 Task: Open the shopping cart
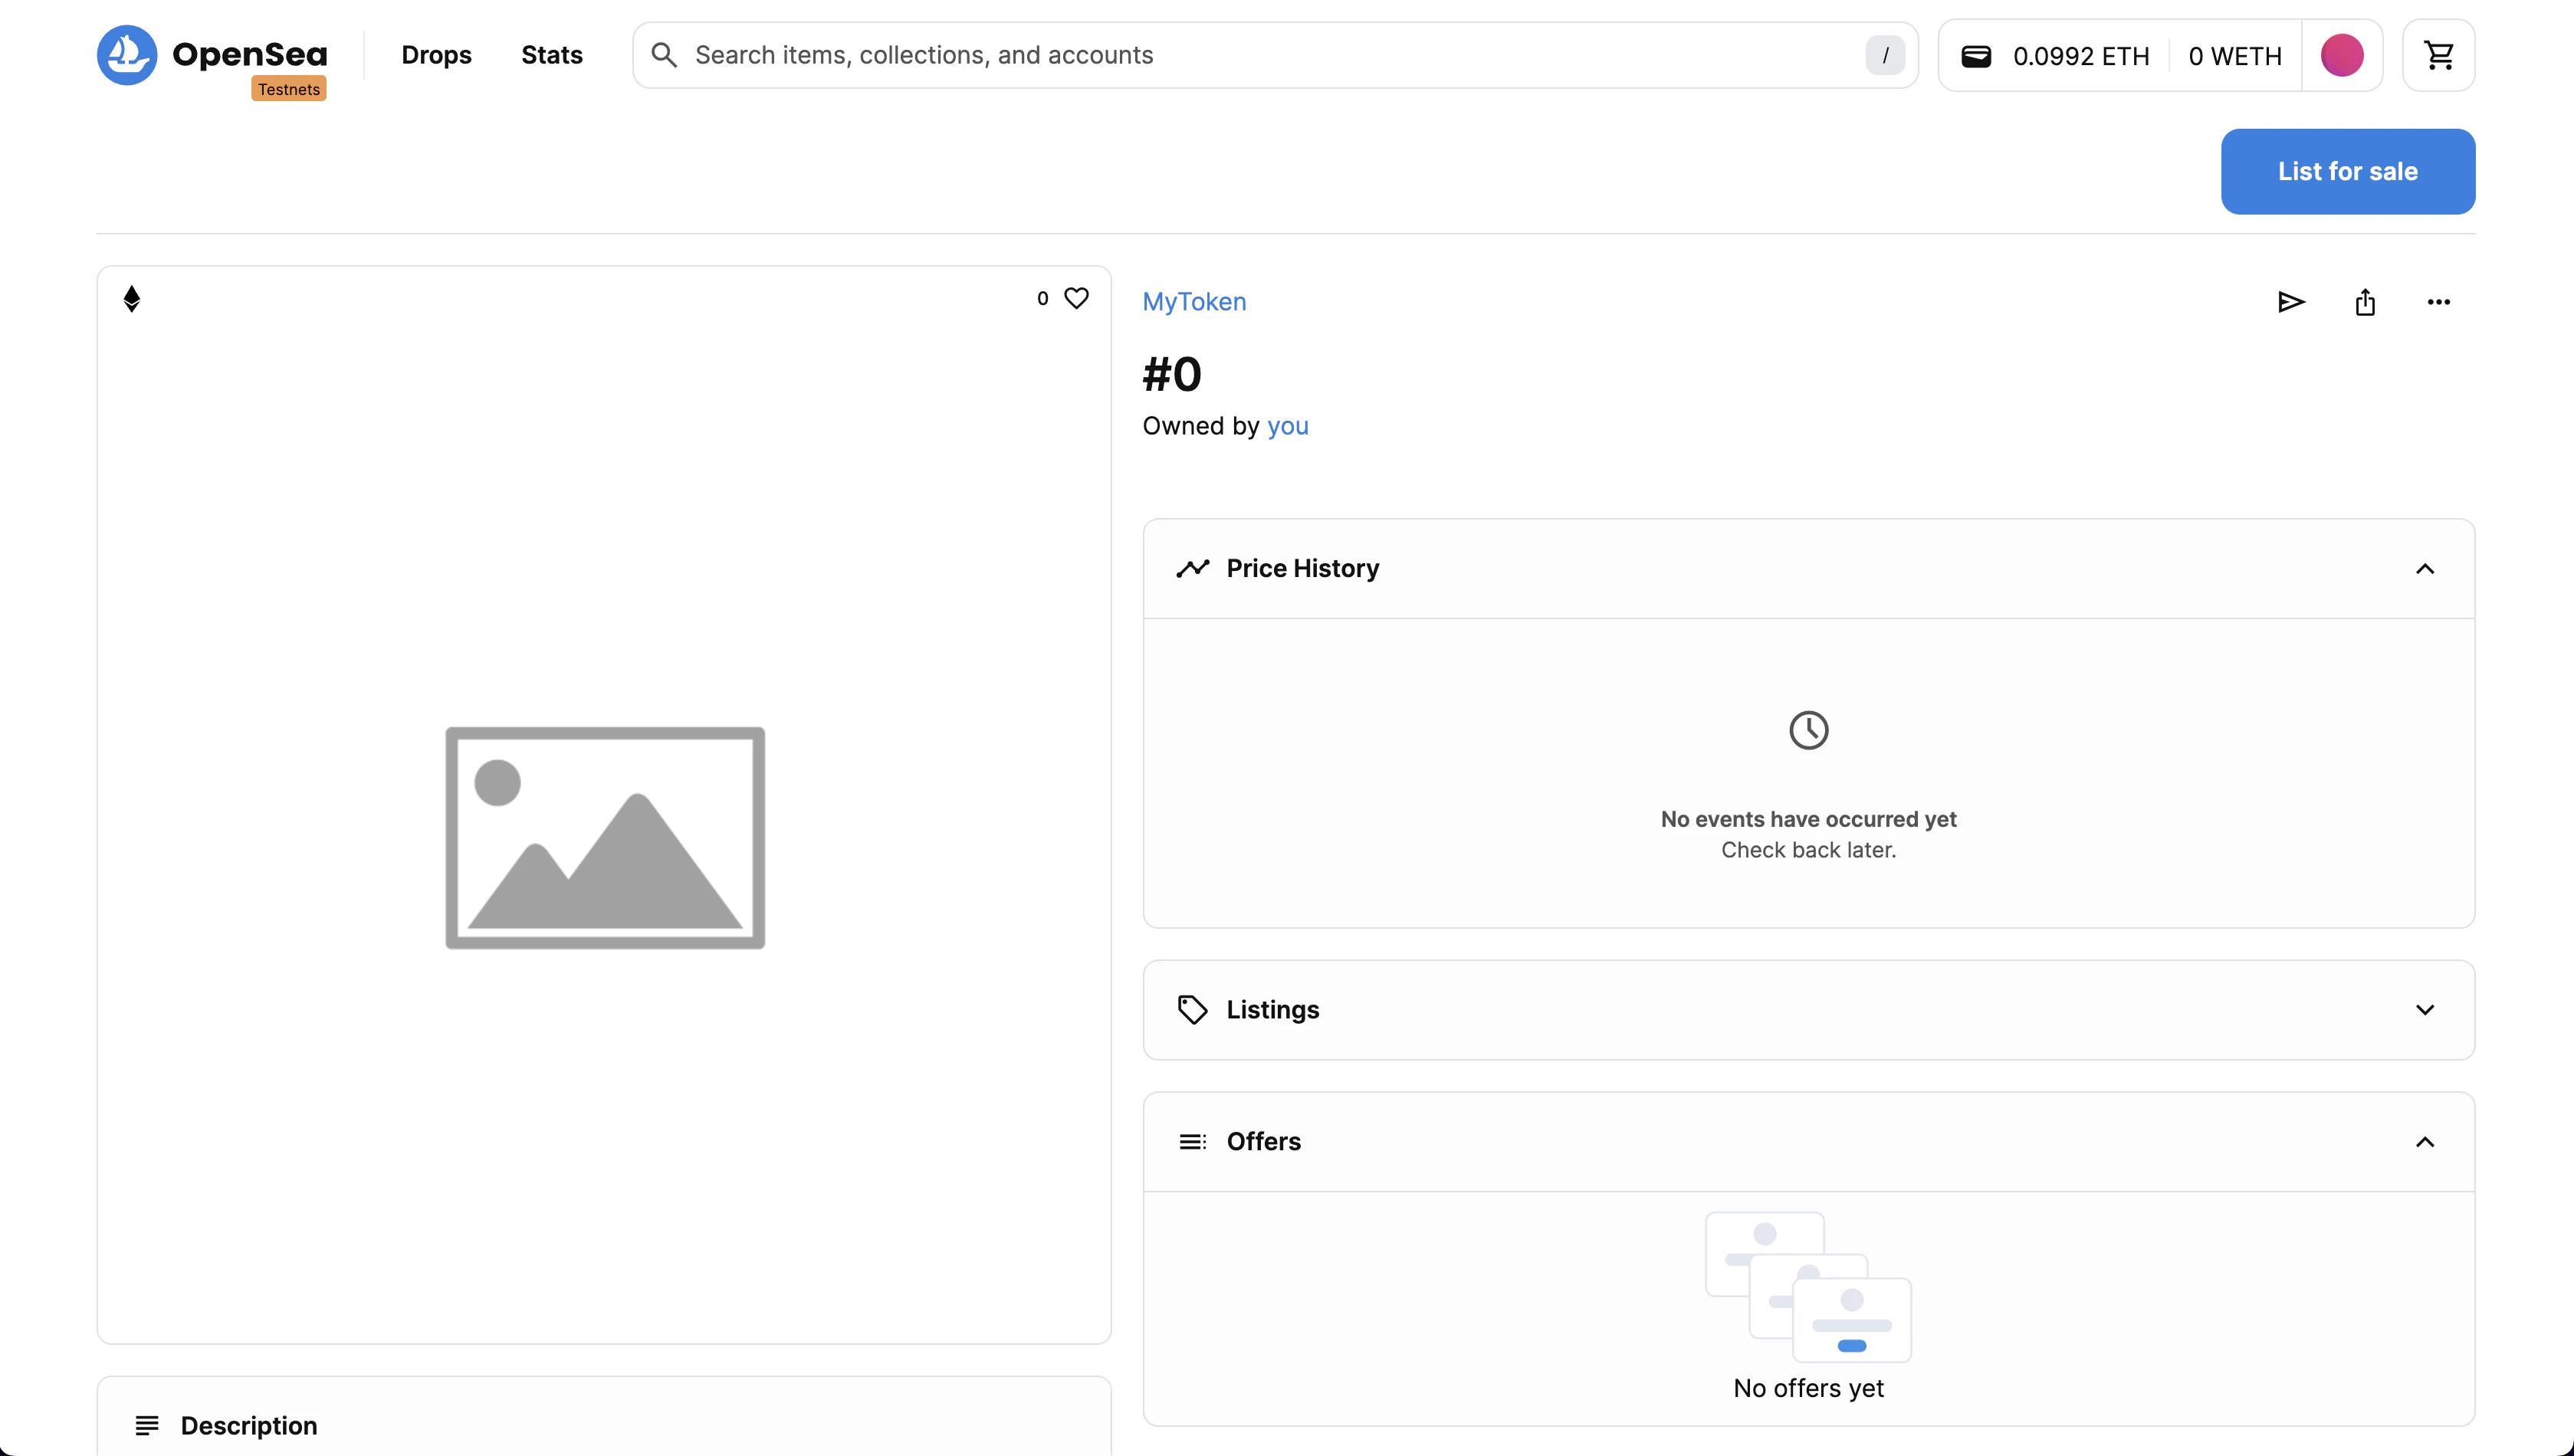[x=2438, y=55]
